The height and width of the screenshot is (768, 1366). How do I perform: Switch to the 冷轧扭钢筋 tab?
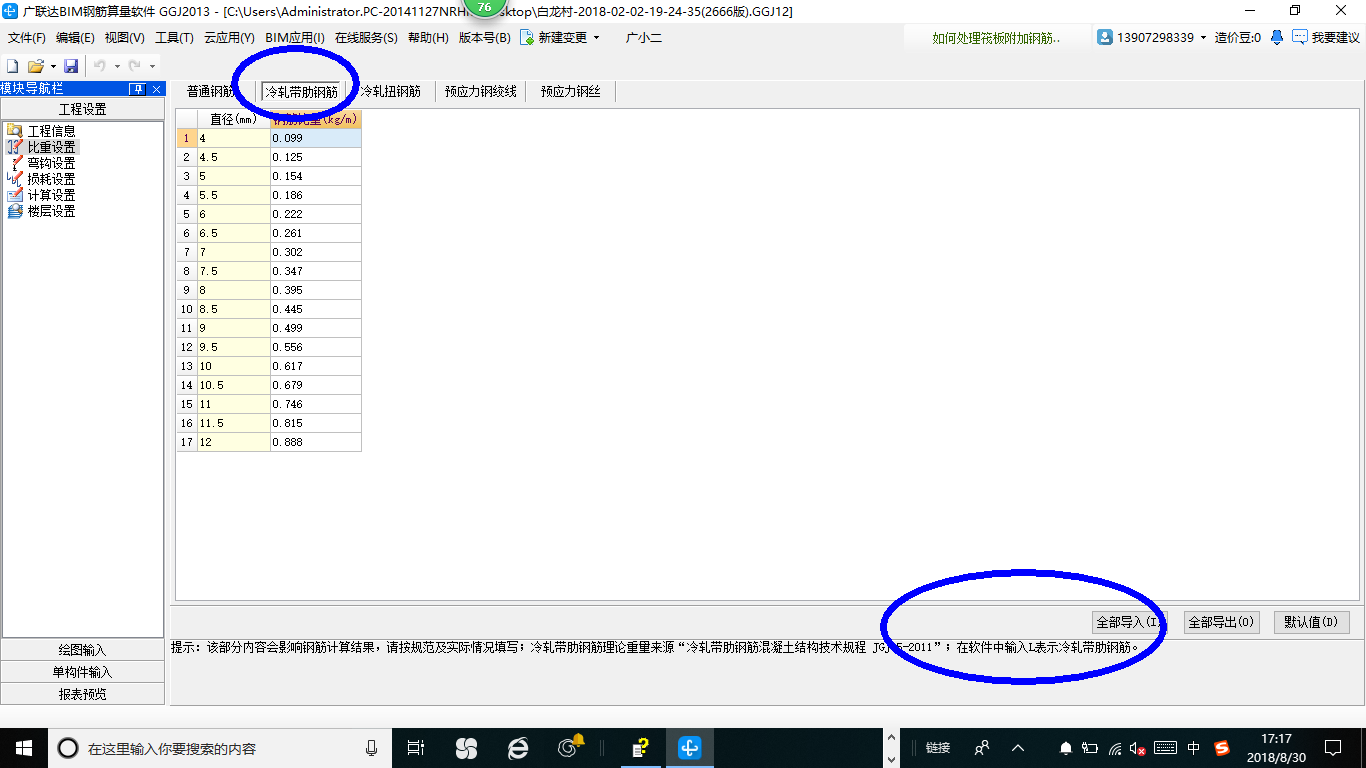(391, 91)
